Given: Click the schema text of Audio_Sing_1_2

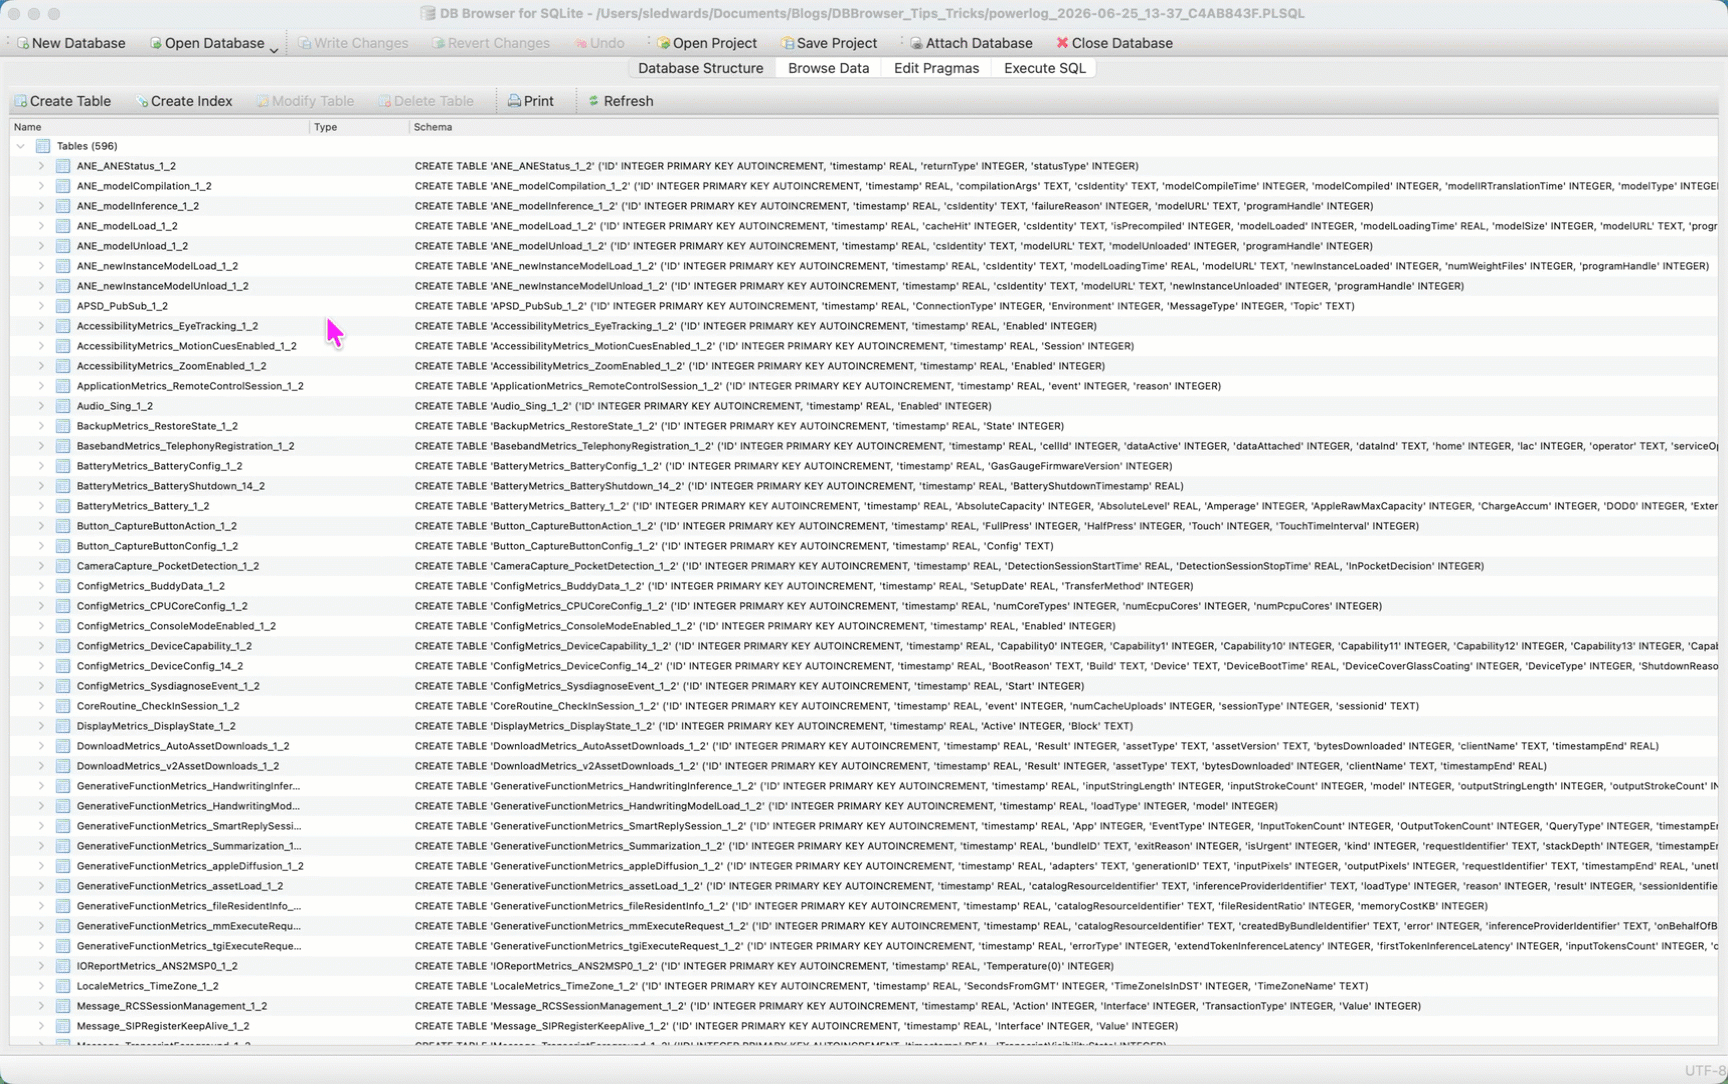Looking at the screenshot, I should (x=703, y=406).
